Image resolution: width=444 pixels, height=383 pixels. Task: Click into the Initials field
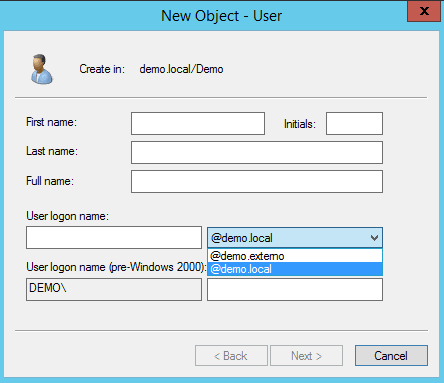pos(354,123)
